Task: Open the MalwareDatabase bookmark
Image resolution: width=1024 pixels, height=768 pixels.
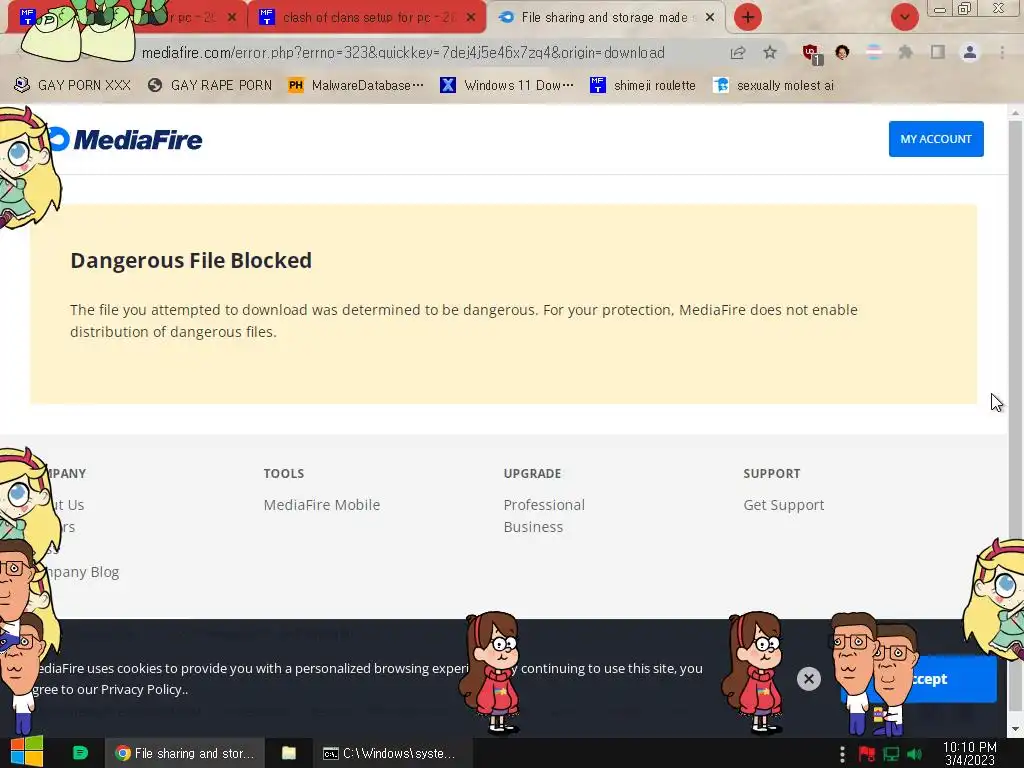Action: point(356,85)
